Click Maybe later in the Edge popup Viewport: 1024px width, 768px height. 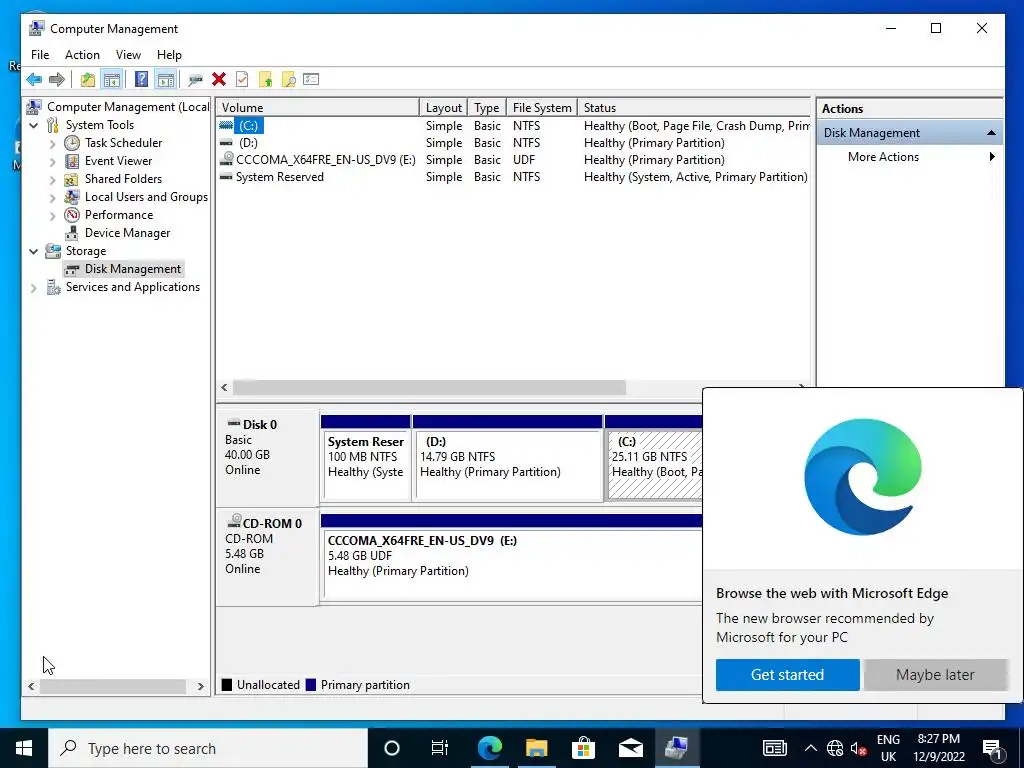[x=935, y=675]
